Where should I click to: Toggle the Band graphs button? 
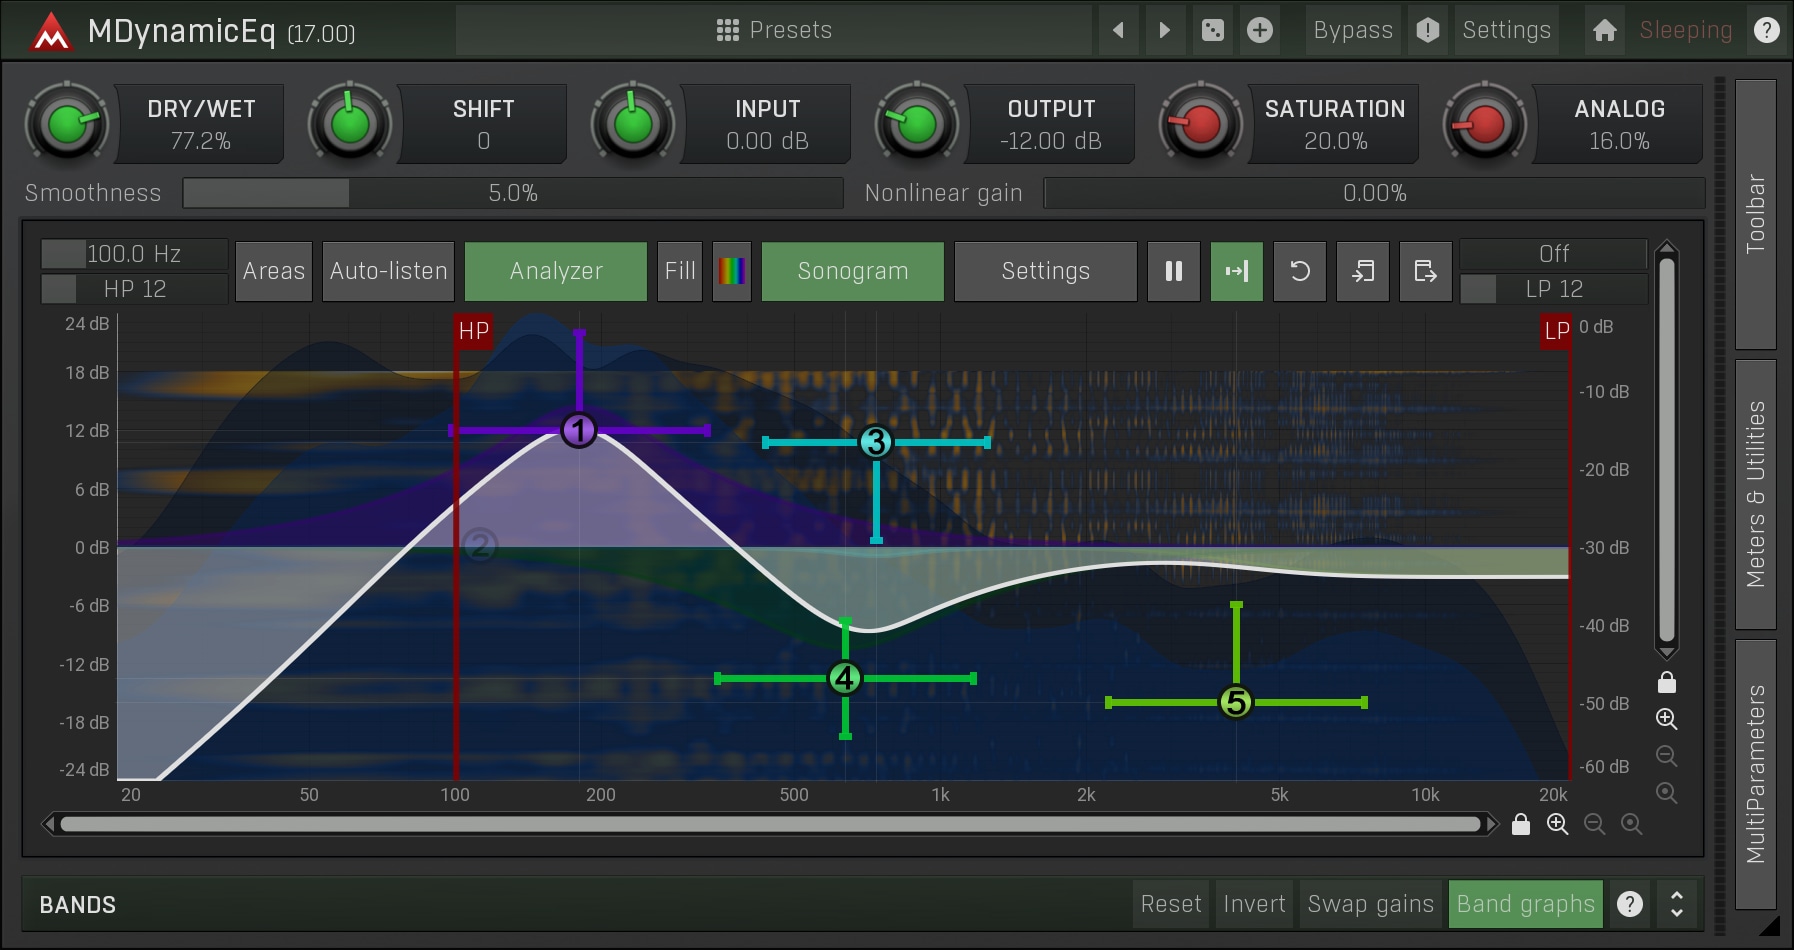pos(1525,904)
